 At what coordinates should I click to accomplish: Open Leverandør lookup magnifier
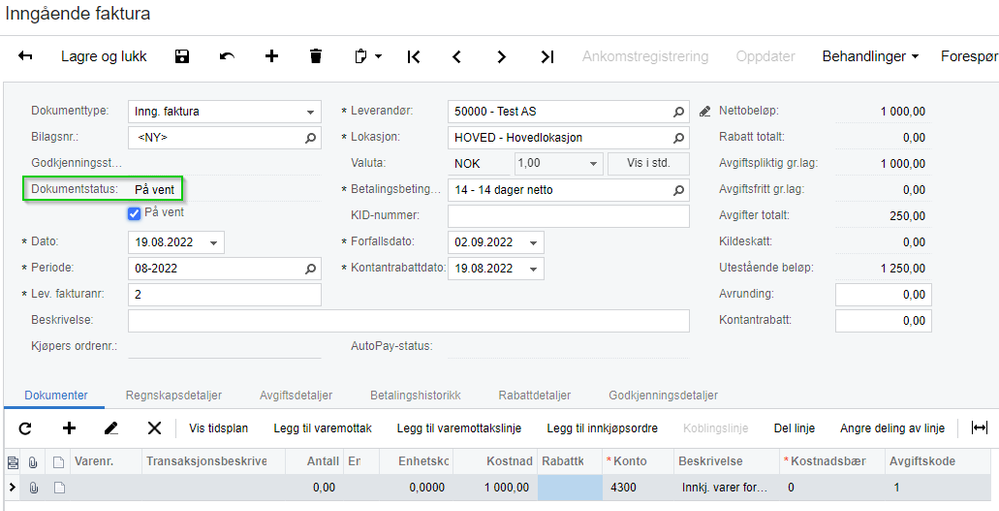(x=679, y=112)
